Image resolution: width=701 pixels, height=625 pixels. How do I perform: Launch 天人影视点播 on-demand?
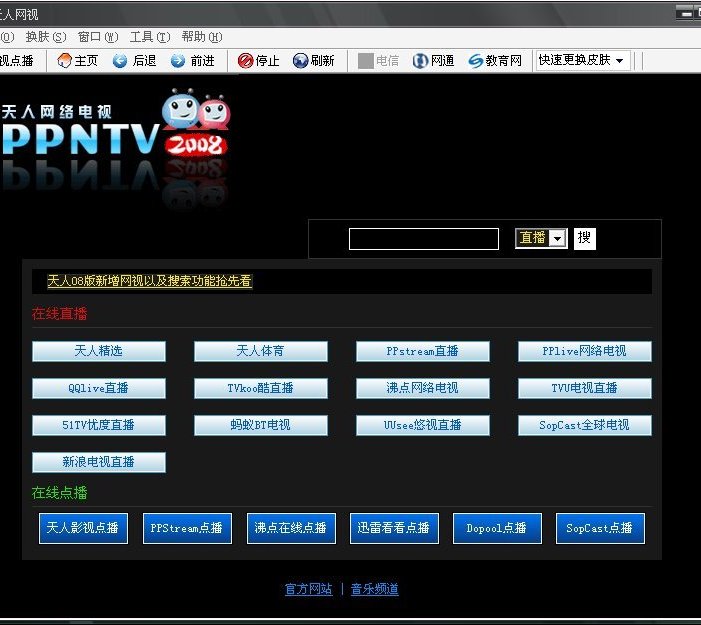[83, 528]
